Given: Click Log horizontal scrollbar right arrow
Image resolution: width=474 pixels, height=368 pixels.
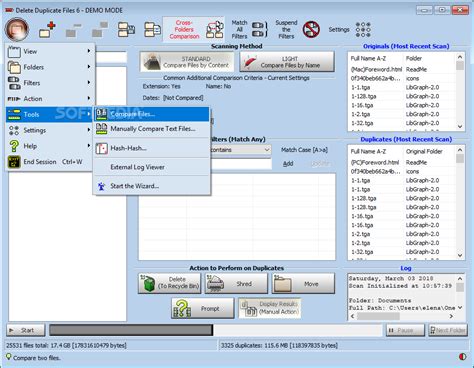Looking at the screenshot, I should (451, 316).
